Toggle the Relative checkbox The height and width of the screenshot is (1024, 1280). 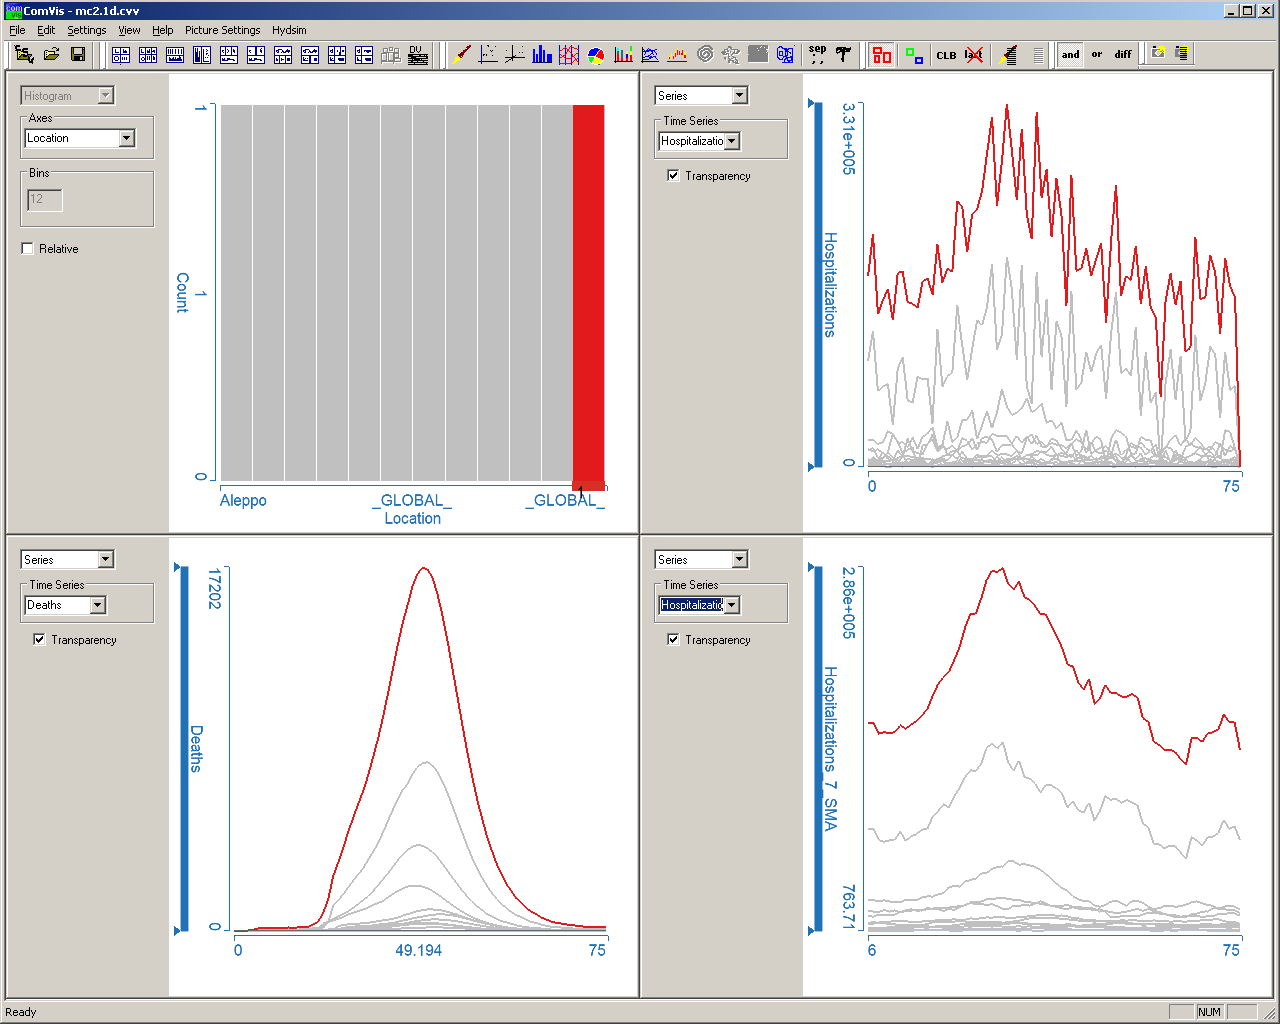tap(28, 249)
